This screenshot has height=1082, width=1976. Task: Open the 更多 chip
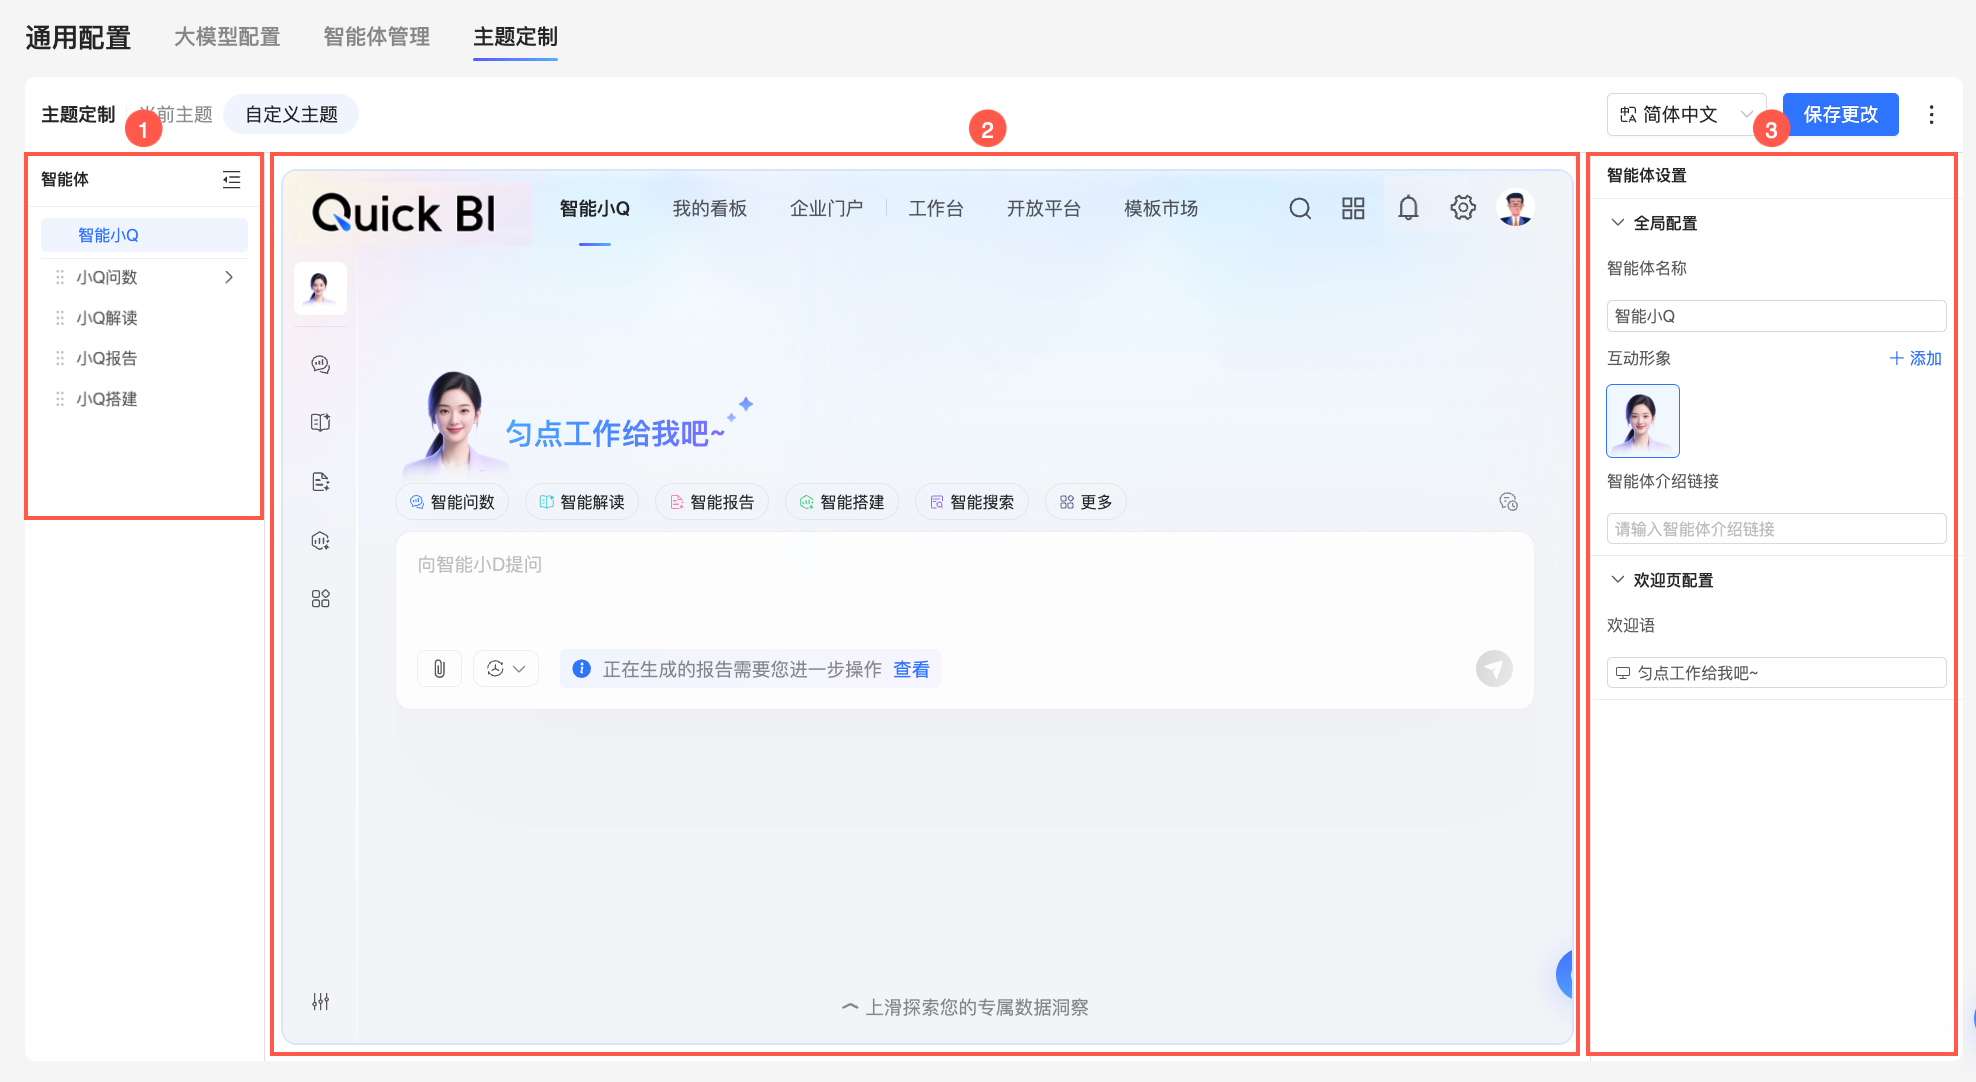click(x=1085, y=502)
